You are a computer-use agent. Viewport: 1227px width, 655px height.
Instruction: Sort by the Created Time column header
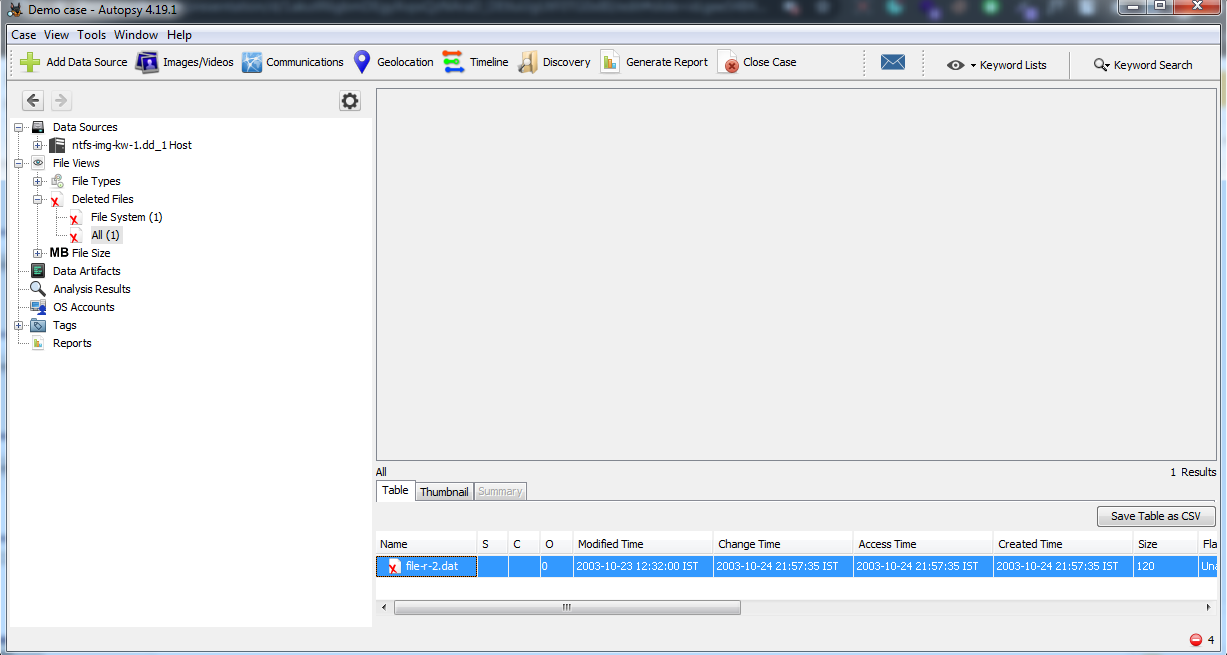pos(1063,544)
